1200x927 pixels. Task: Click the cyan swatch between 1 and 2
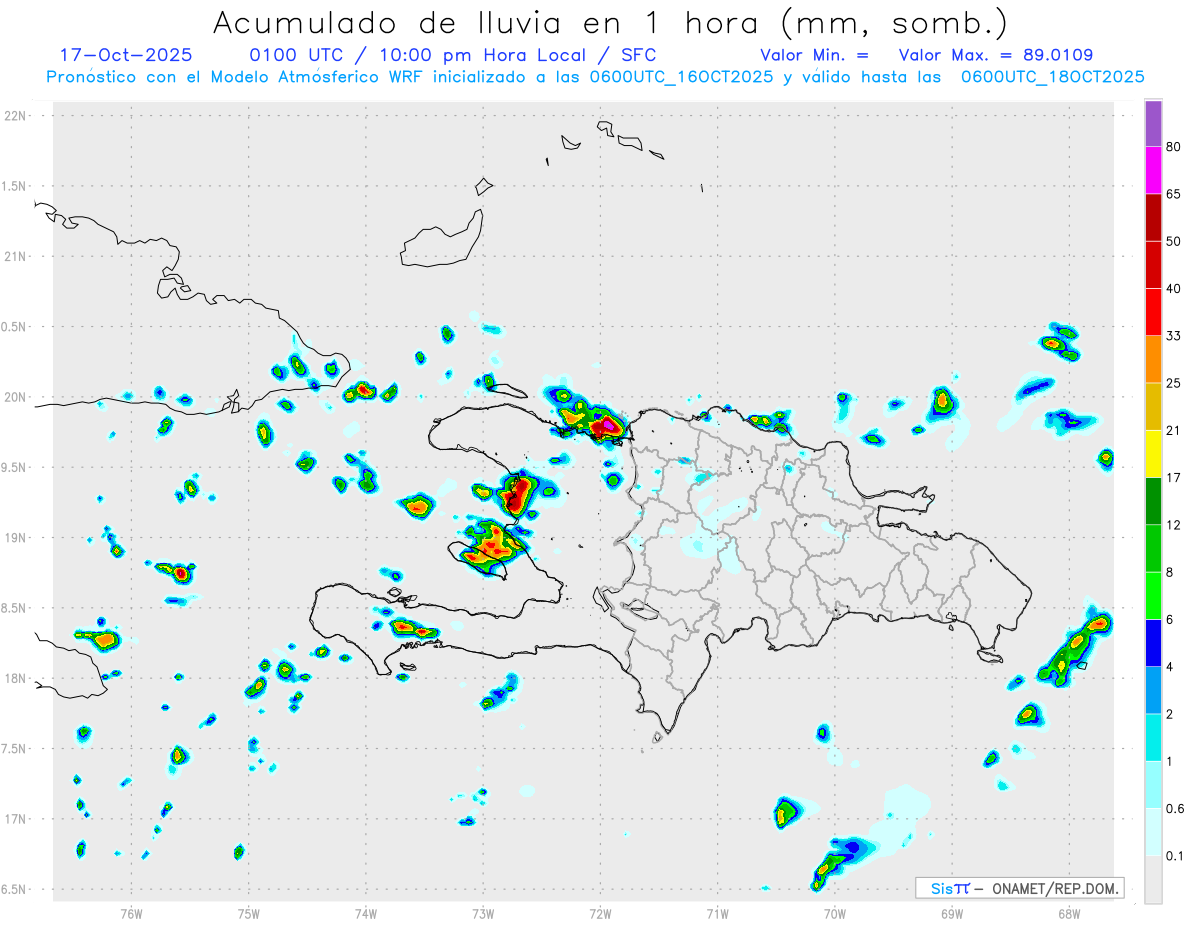(1153, 738)
